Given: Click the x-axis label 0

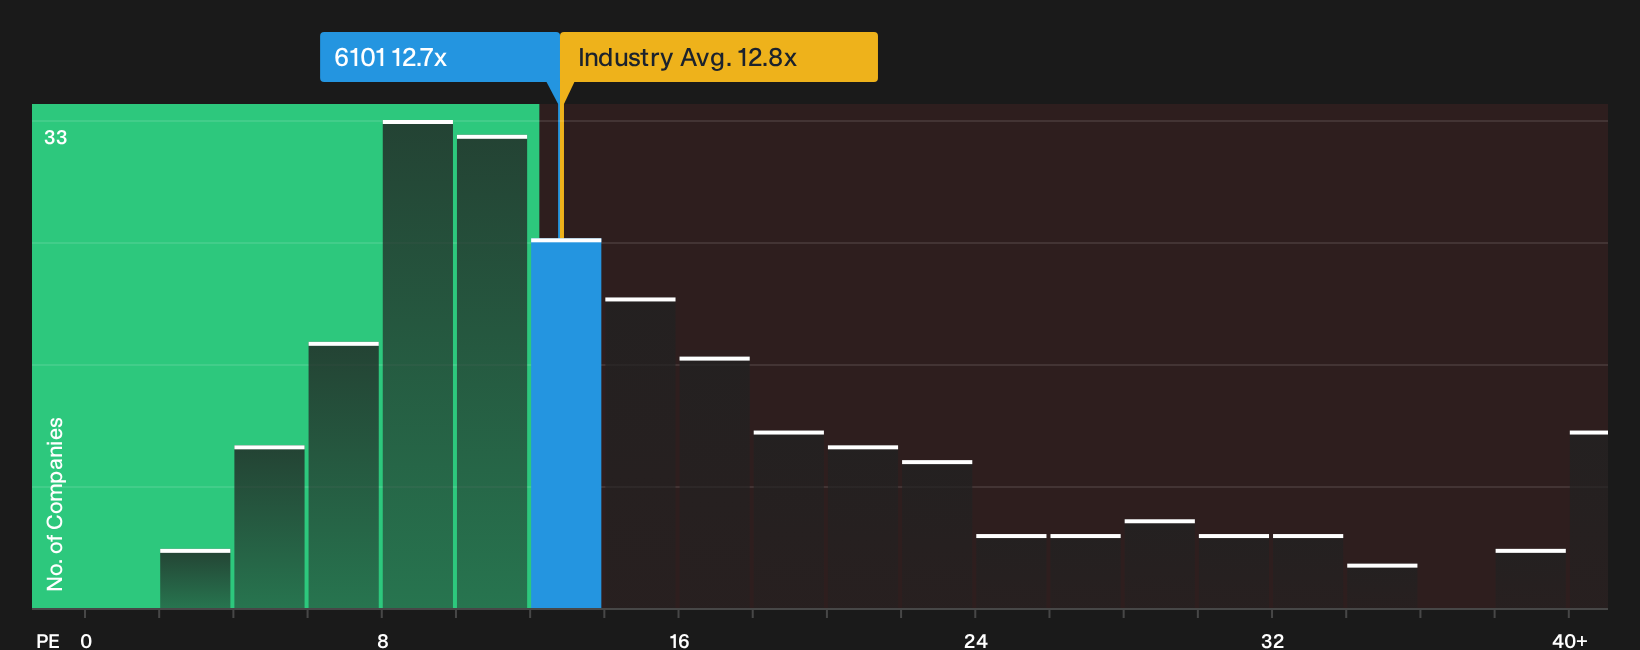Looking at the screenshot, I should [x=86, y=640].
